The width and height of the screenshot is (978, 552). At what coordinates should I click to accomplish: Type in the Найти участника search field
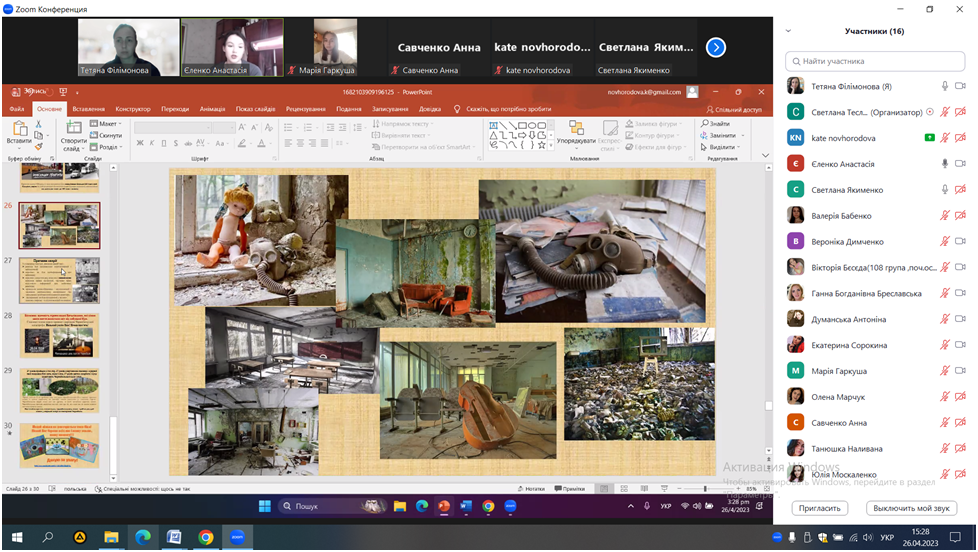[877, 61]
